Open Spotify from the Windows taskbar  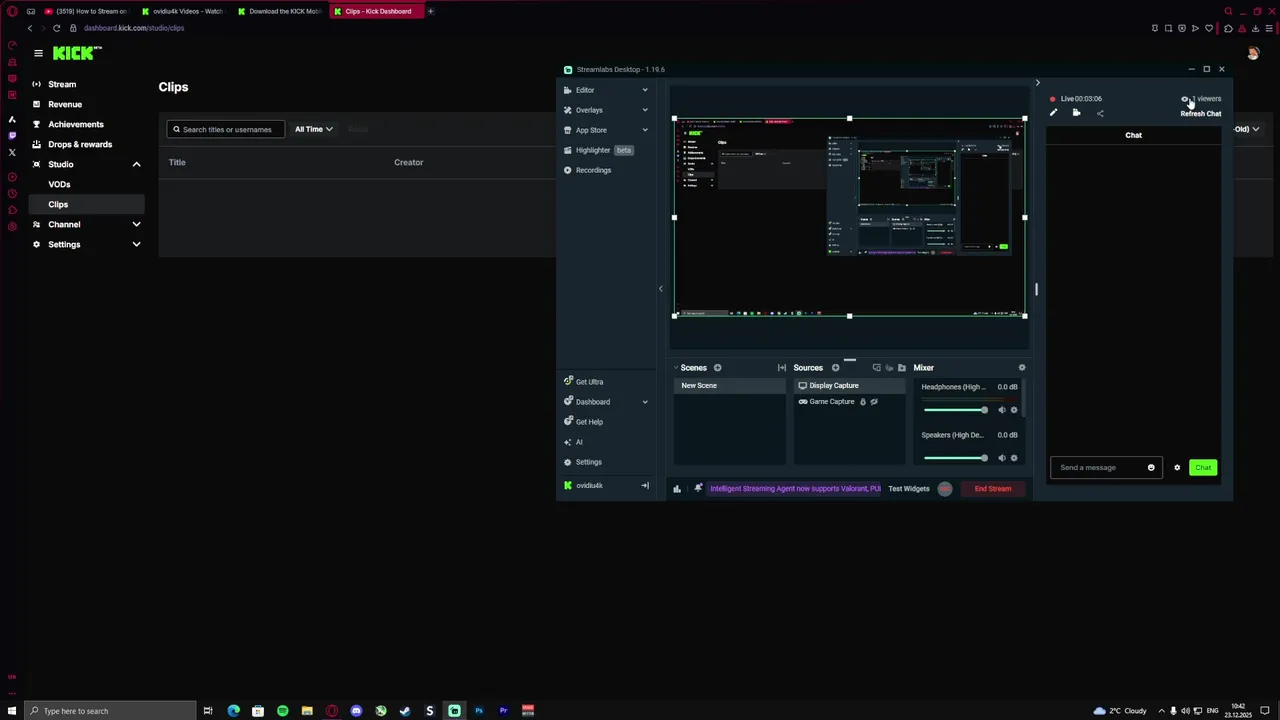click(x=283, y=711)
